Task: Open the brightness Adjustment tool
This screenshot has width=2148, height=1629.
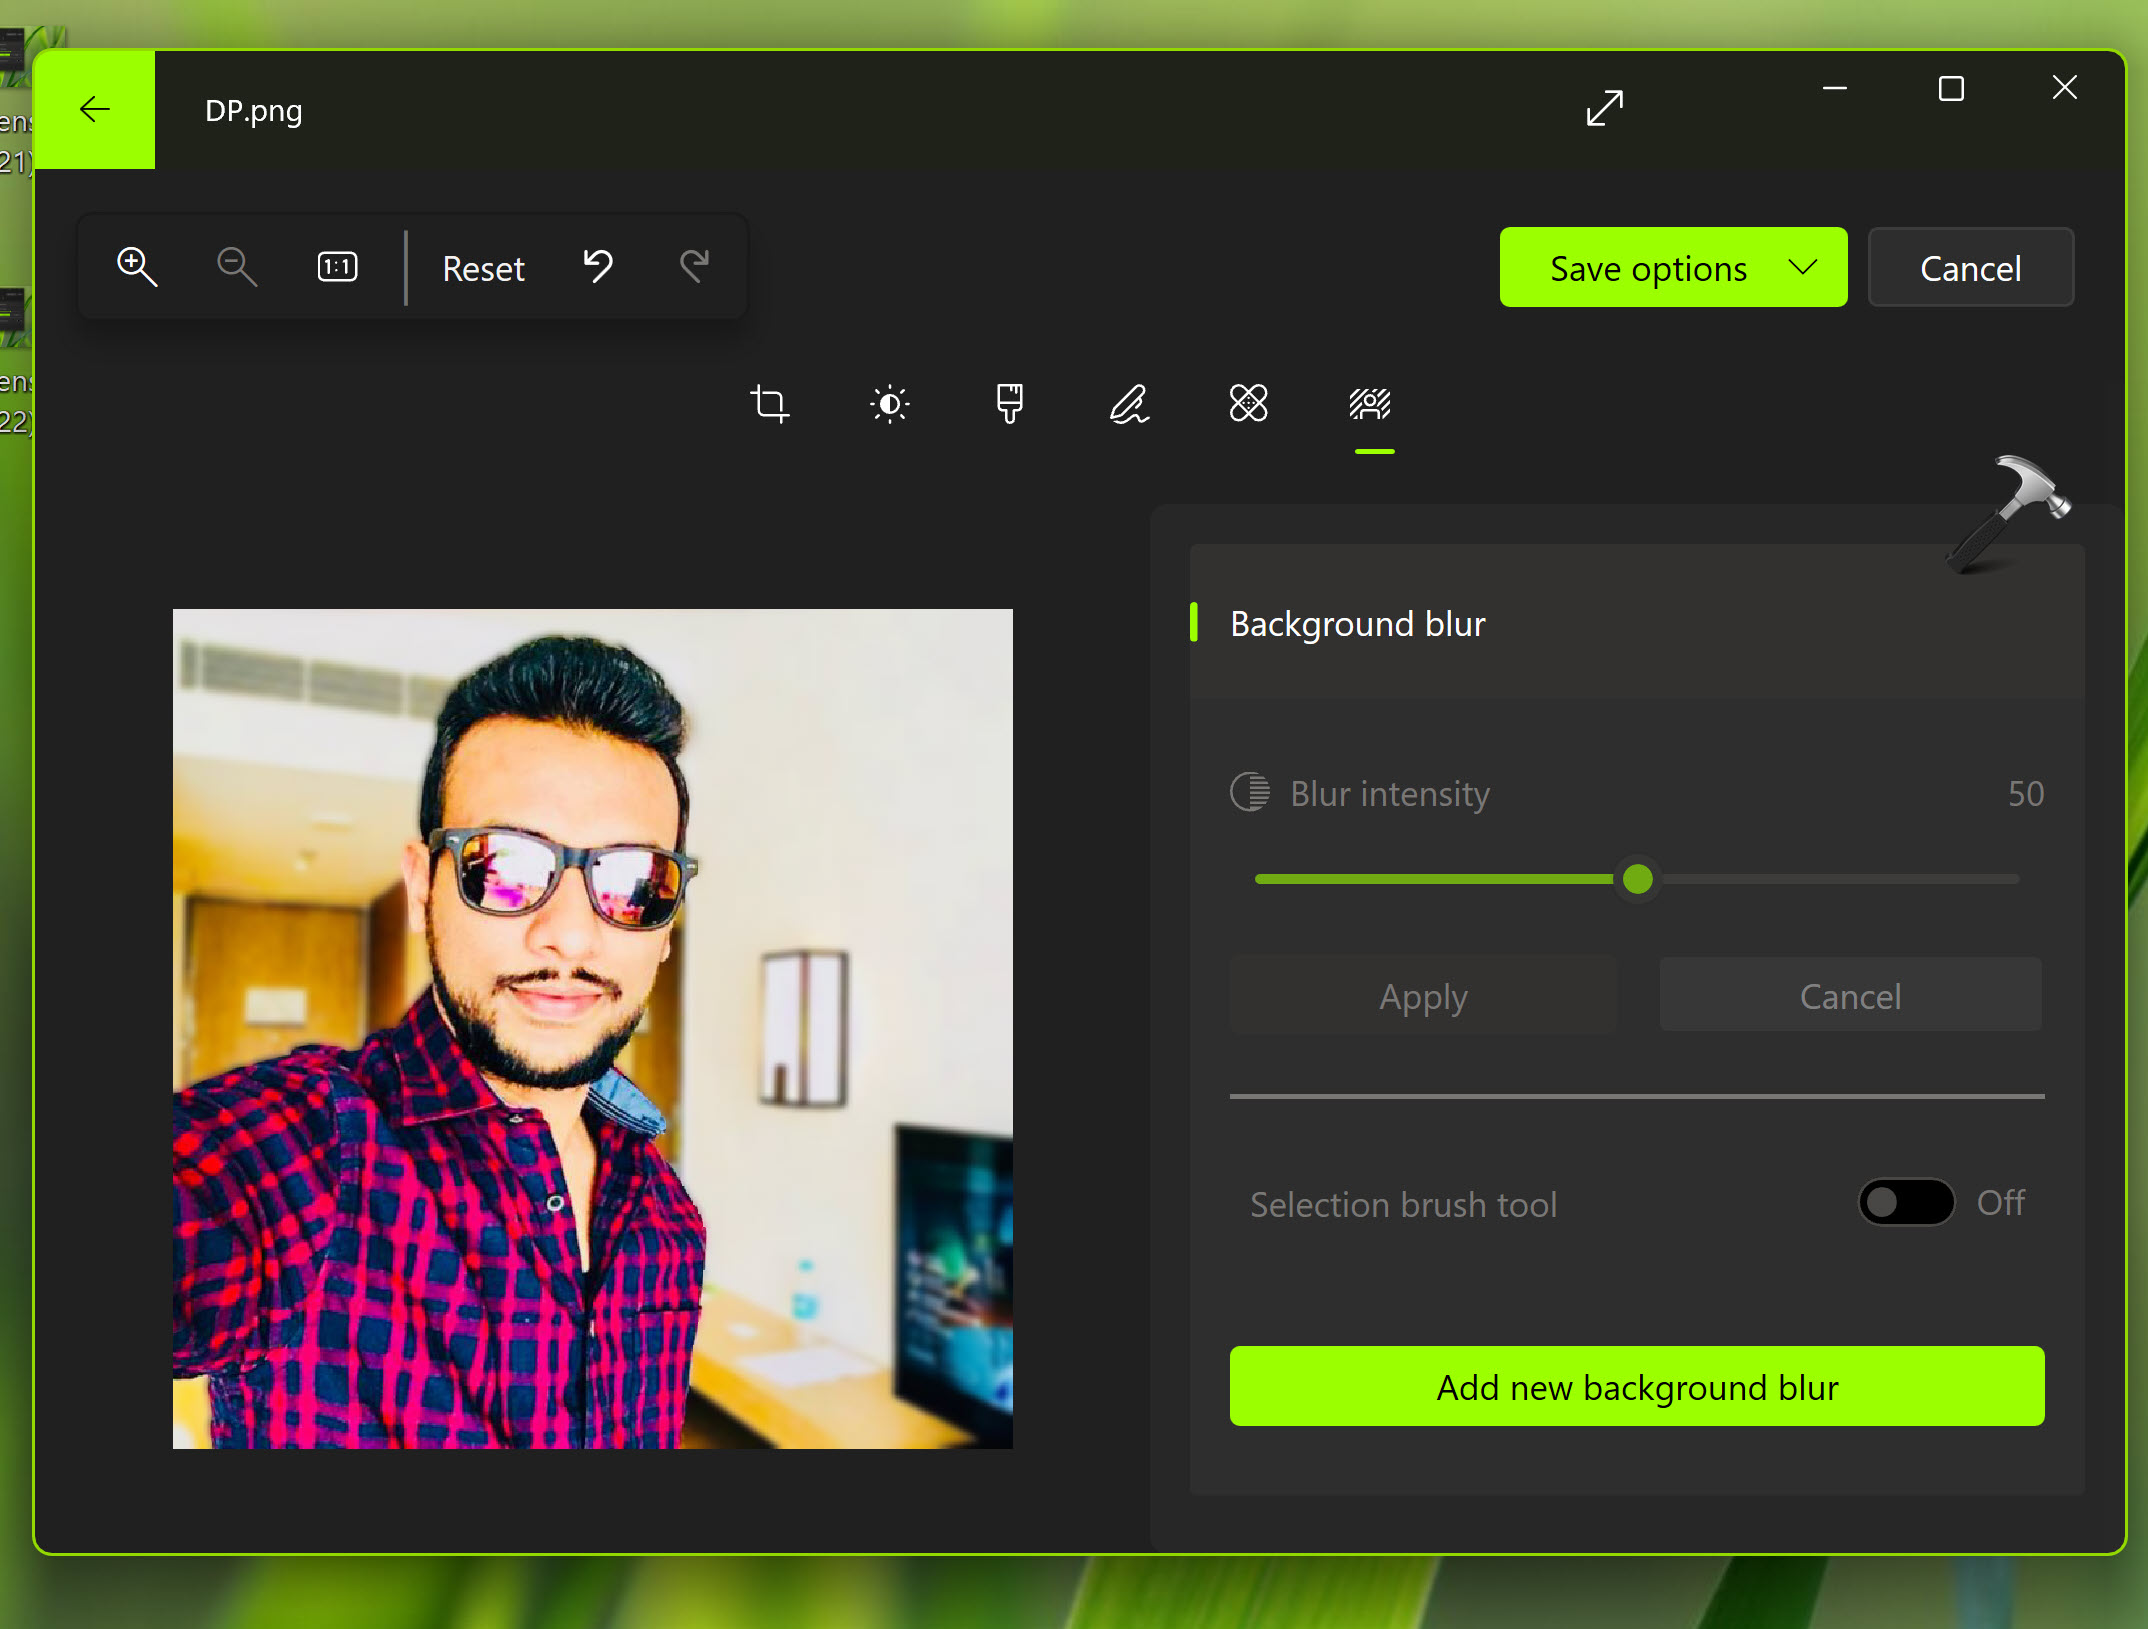Action: pos(889,404)
